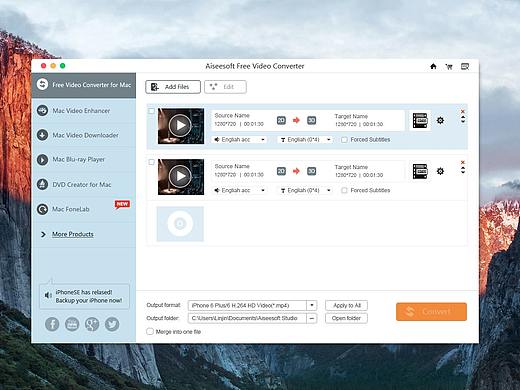Screen dimensions: 520x390
Task: Open settings gear for second video
Action: coord(440,171)
